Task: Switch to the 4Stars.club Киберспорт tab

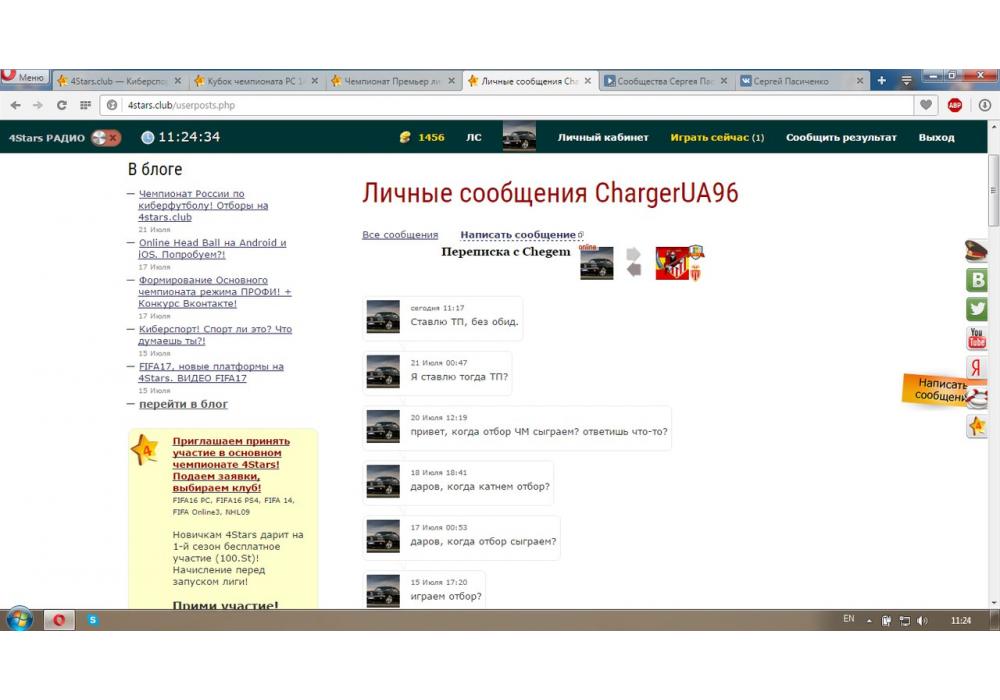Action: [x=119, y=81]
